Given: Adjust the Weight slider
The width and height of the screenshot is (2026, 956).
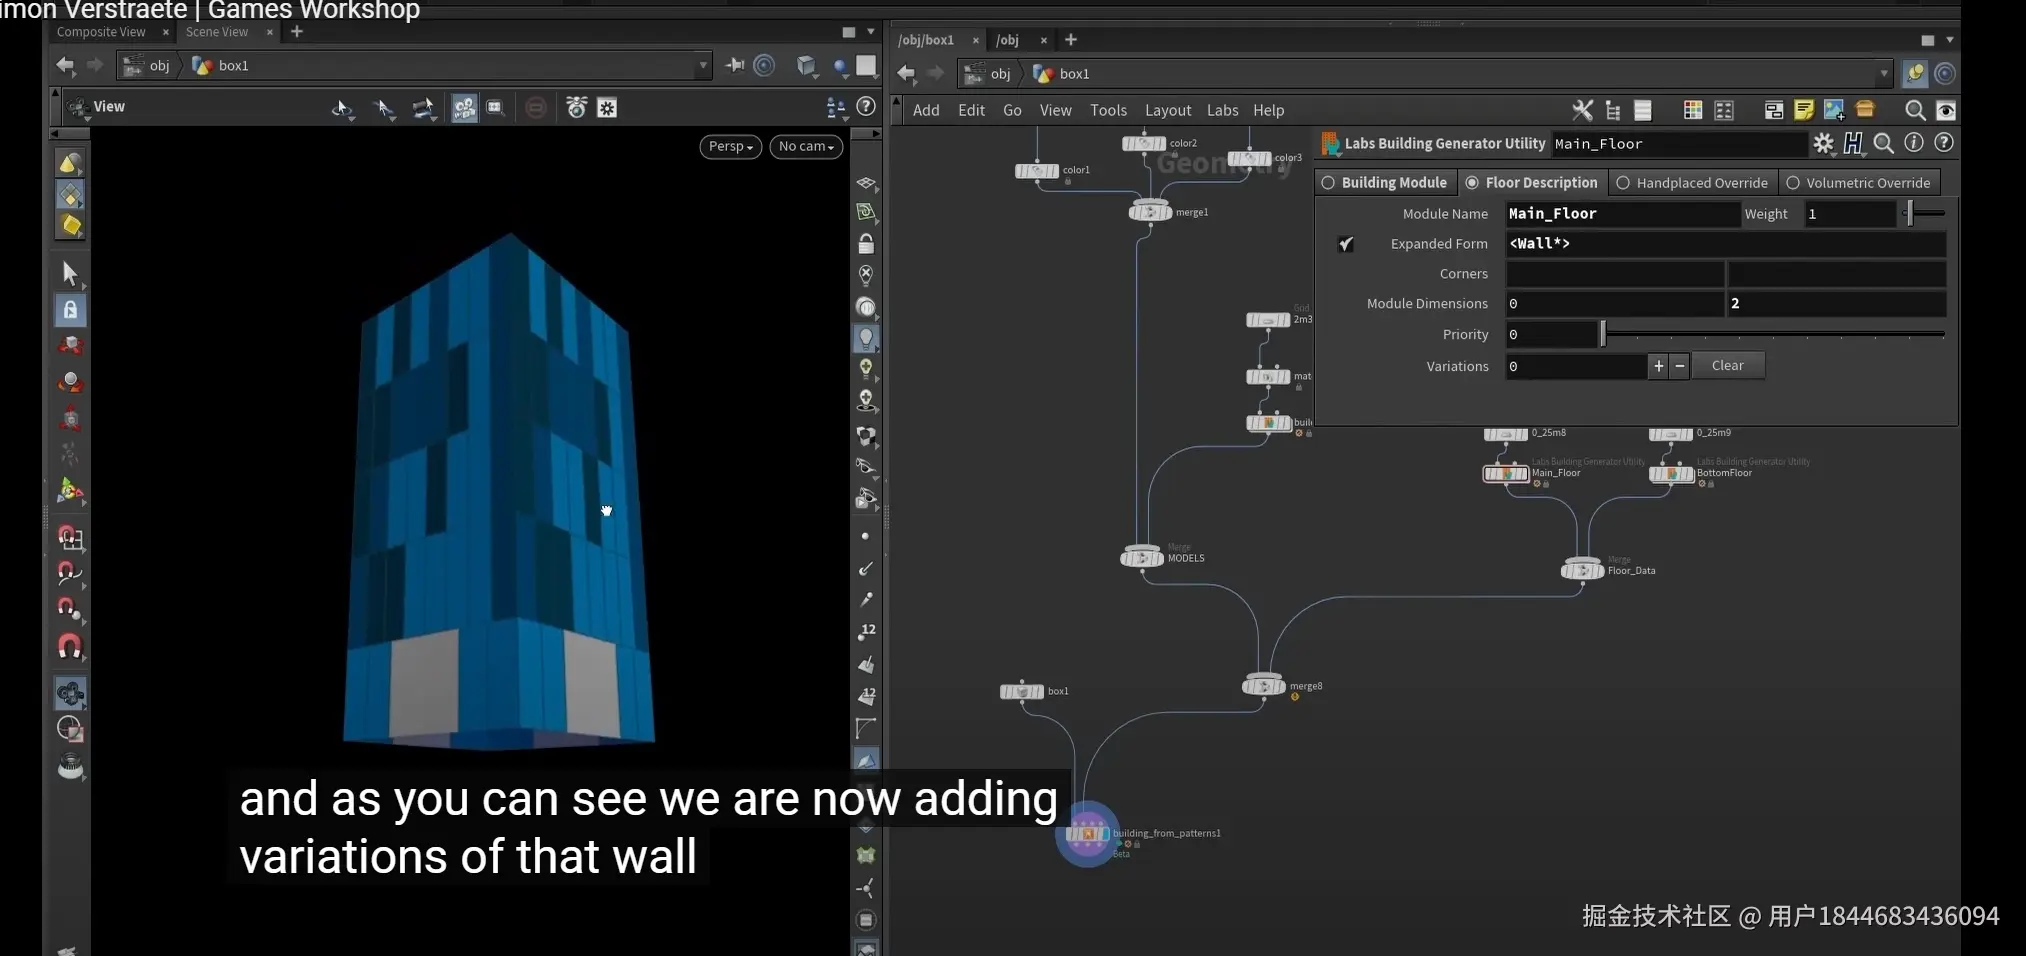Looking at the screenshot, I should (1924, 214).
